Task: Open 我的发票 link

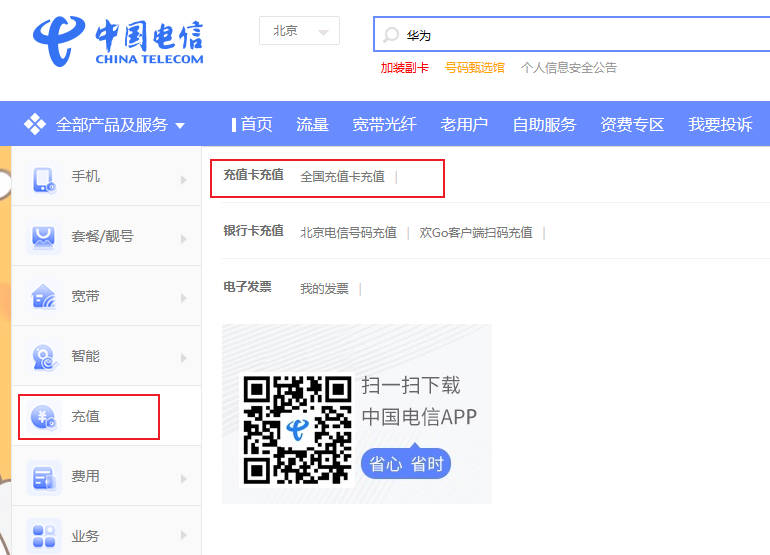Action: coord(324,289)
